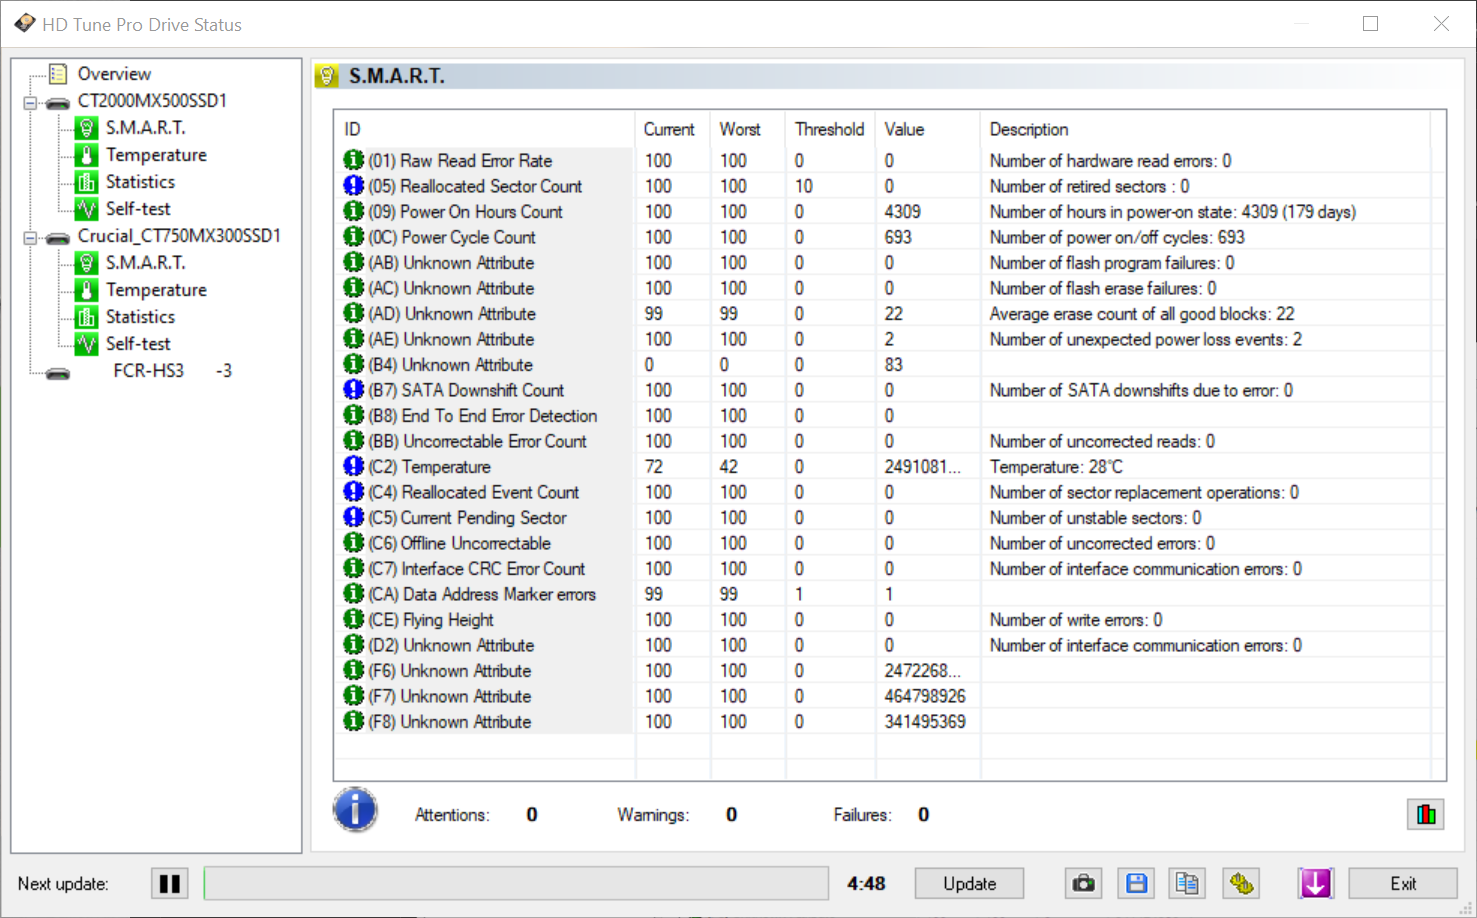The height and width of the screenshot is (918, 1477).
Task: Click the status icon of (AE) Unknown Attribute
Action: pyautogui.click(x=353, y=339)
